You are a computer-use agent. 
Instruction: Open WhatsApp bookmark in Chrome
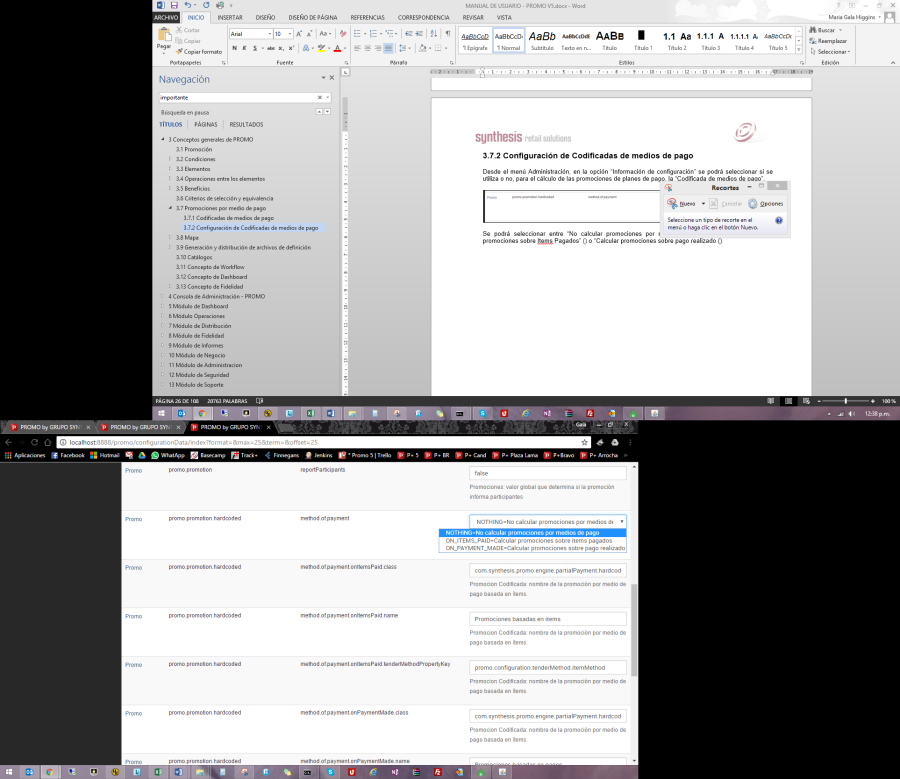[x=168, y=455]
